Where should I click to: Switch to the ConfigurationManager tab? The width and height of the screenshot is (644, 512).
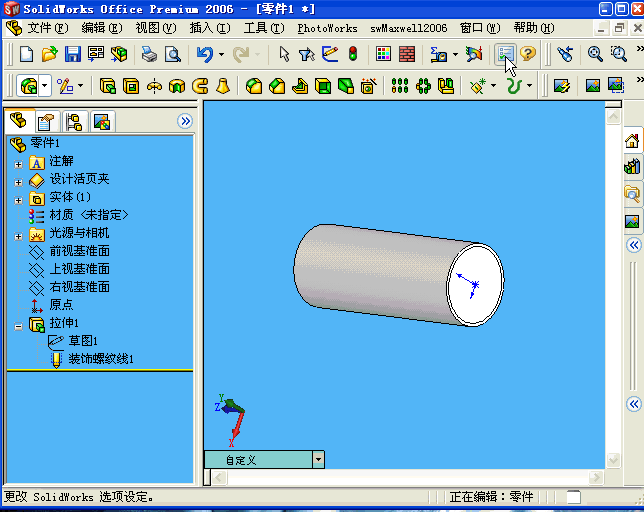(74, 122)
